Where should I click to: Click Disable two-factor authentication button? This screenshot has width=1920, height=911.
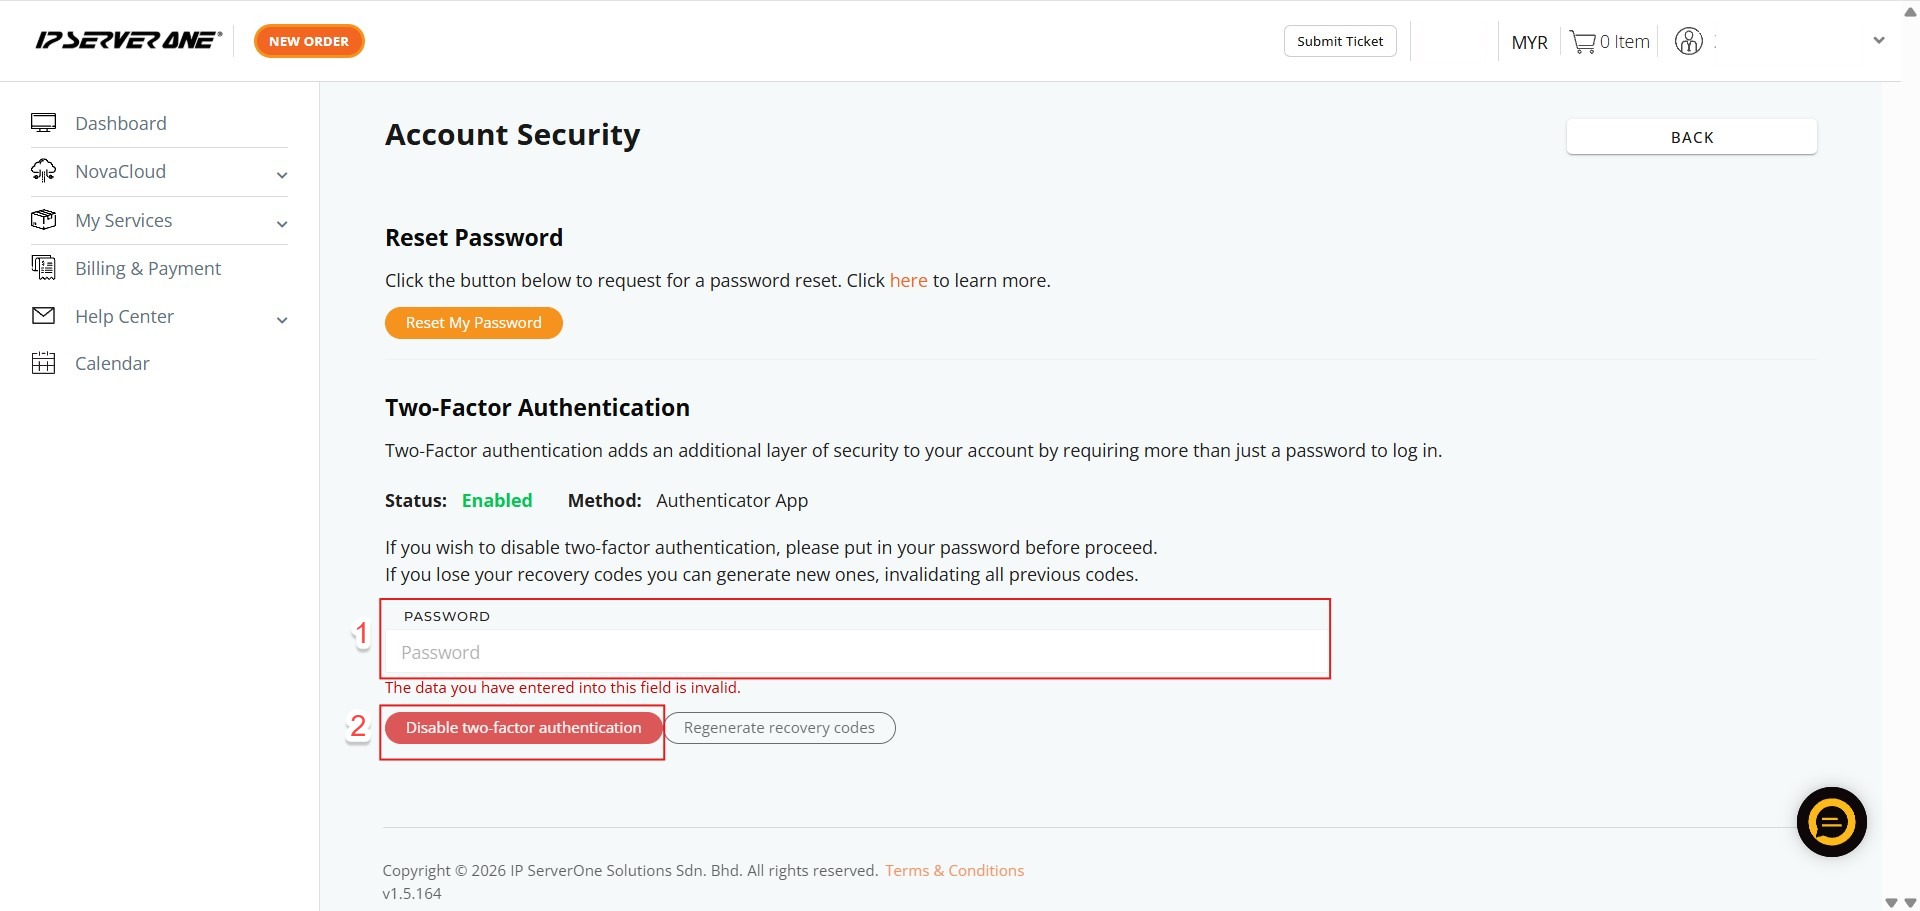tap(523, 728)
